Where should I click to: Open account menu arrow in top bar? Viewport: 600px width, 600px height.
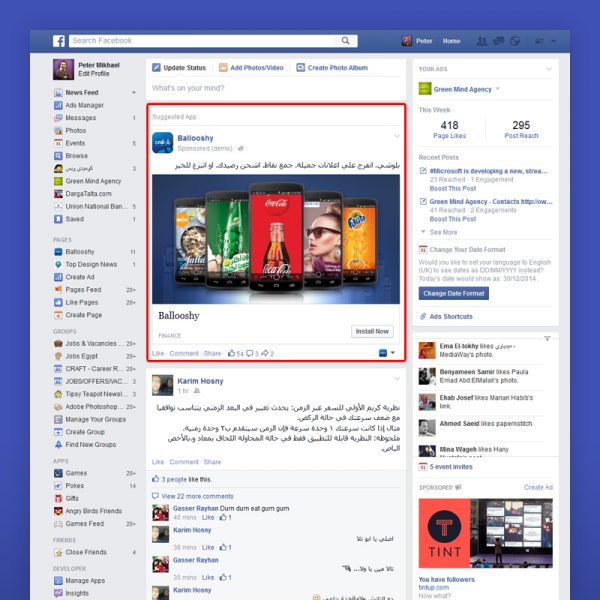(553, 41)
